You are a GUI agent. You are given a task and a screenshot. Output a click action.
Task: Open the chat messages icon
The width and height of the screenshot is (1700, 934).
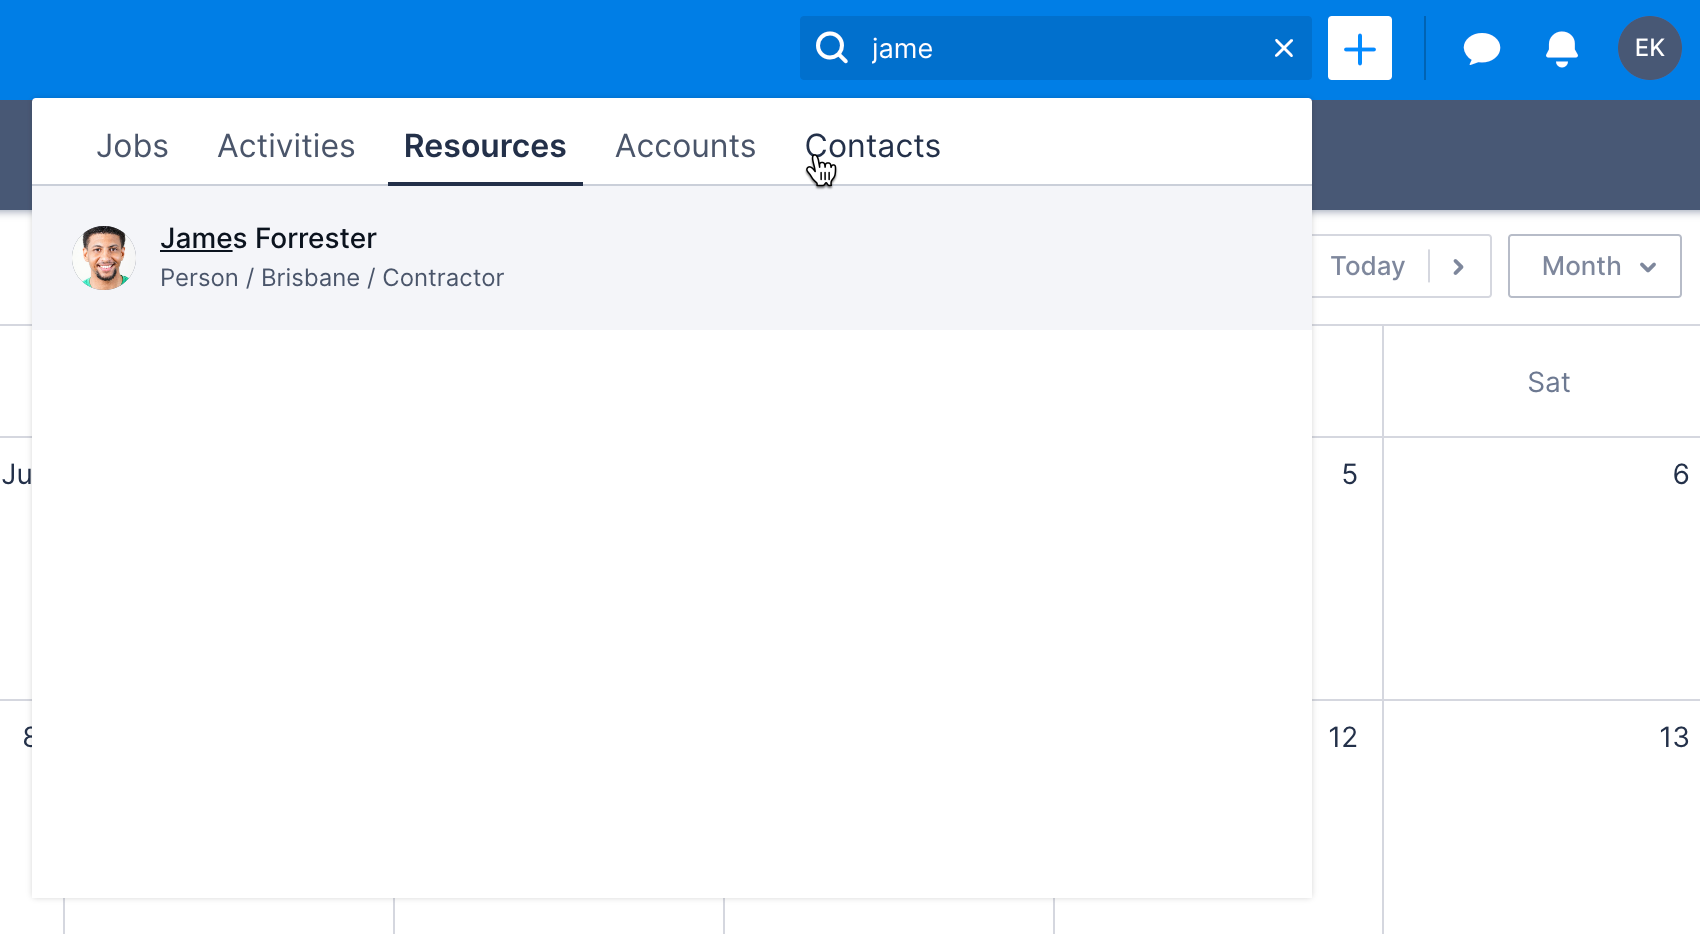point(1481,47)
